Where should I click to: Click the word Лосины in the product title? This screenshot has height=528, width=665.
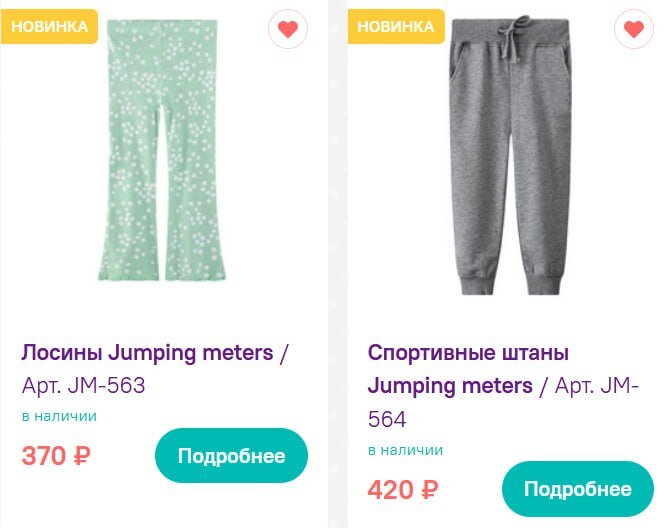[61, 353]
